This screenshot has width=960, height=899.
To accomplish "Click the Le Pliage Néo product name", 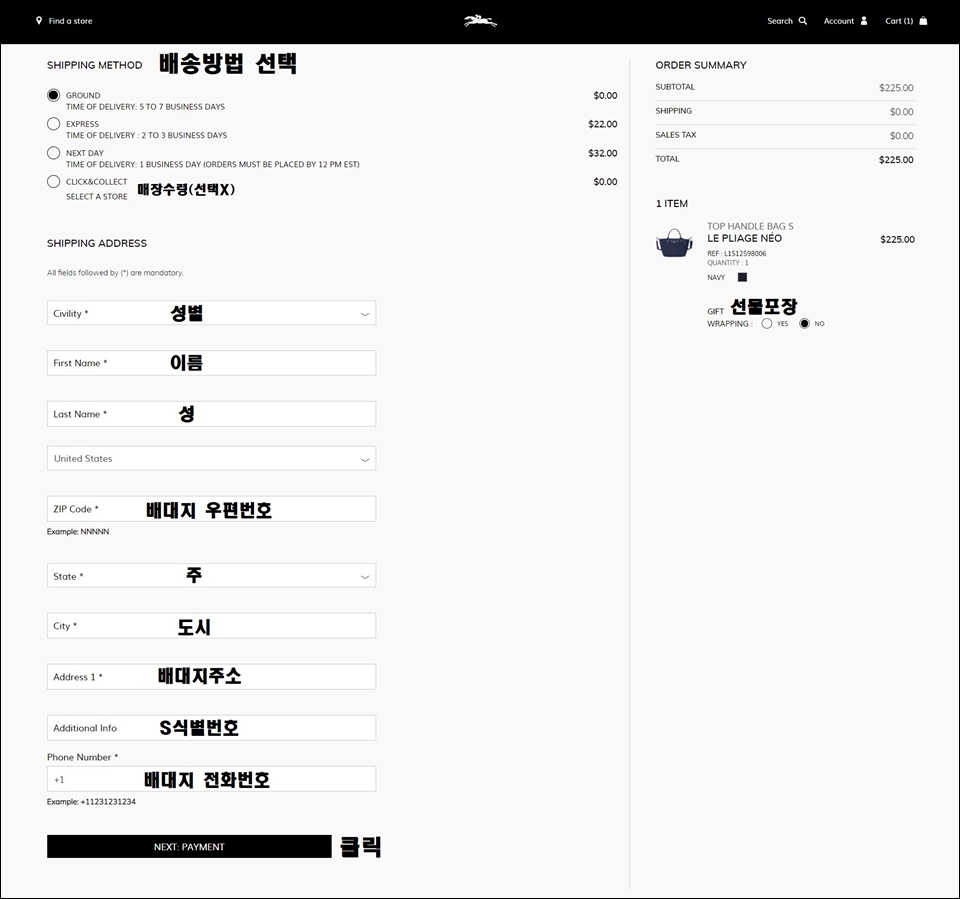I will click(744, 238).
